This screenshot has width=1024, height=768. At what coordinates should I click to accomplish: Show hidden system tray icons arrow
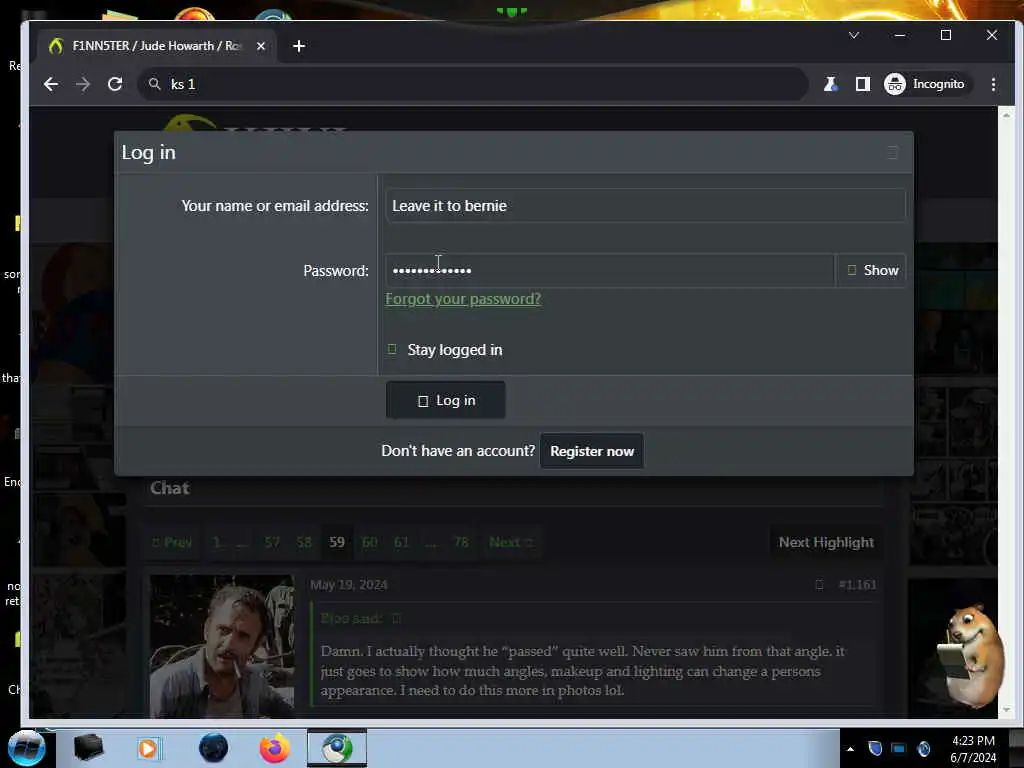coord(850,749)
